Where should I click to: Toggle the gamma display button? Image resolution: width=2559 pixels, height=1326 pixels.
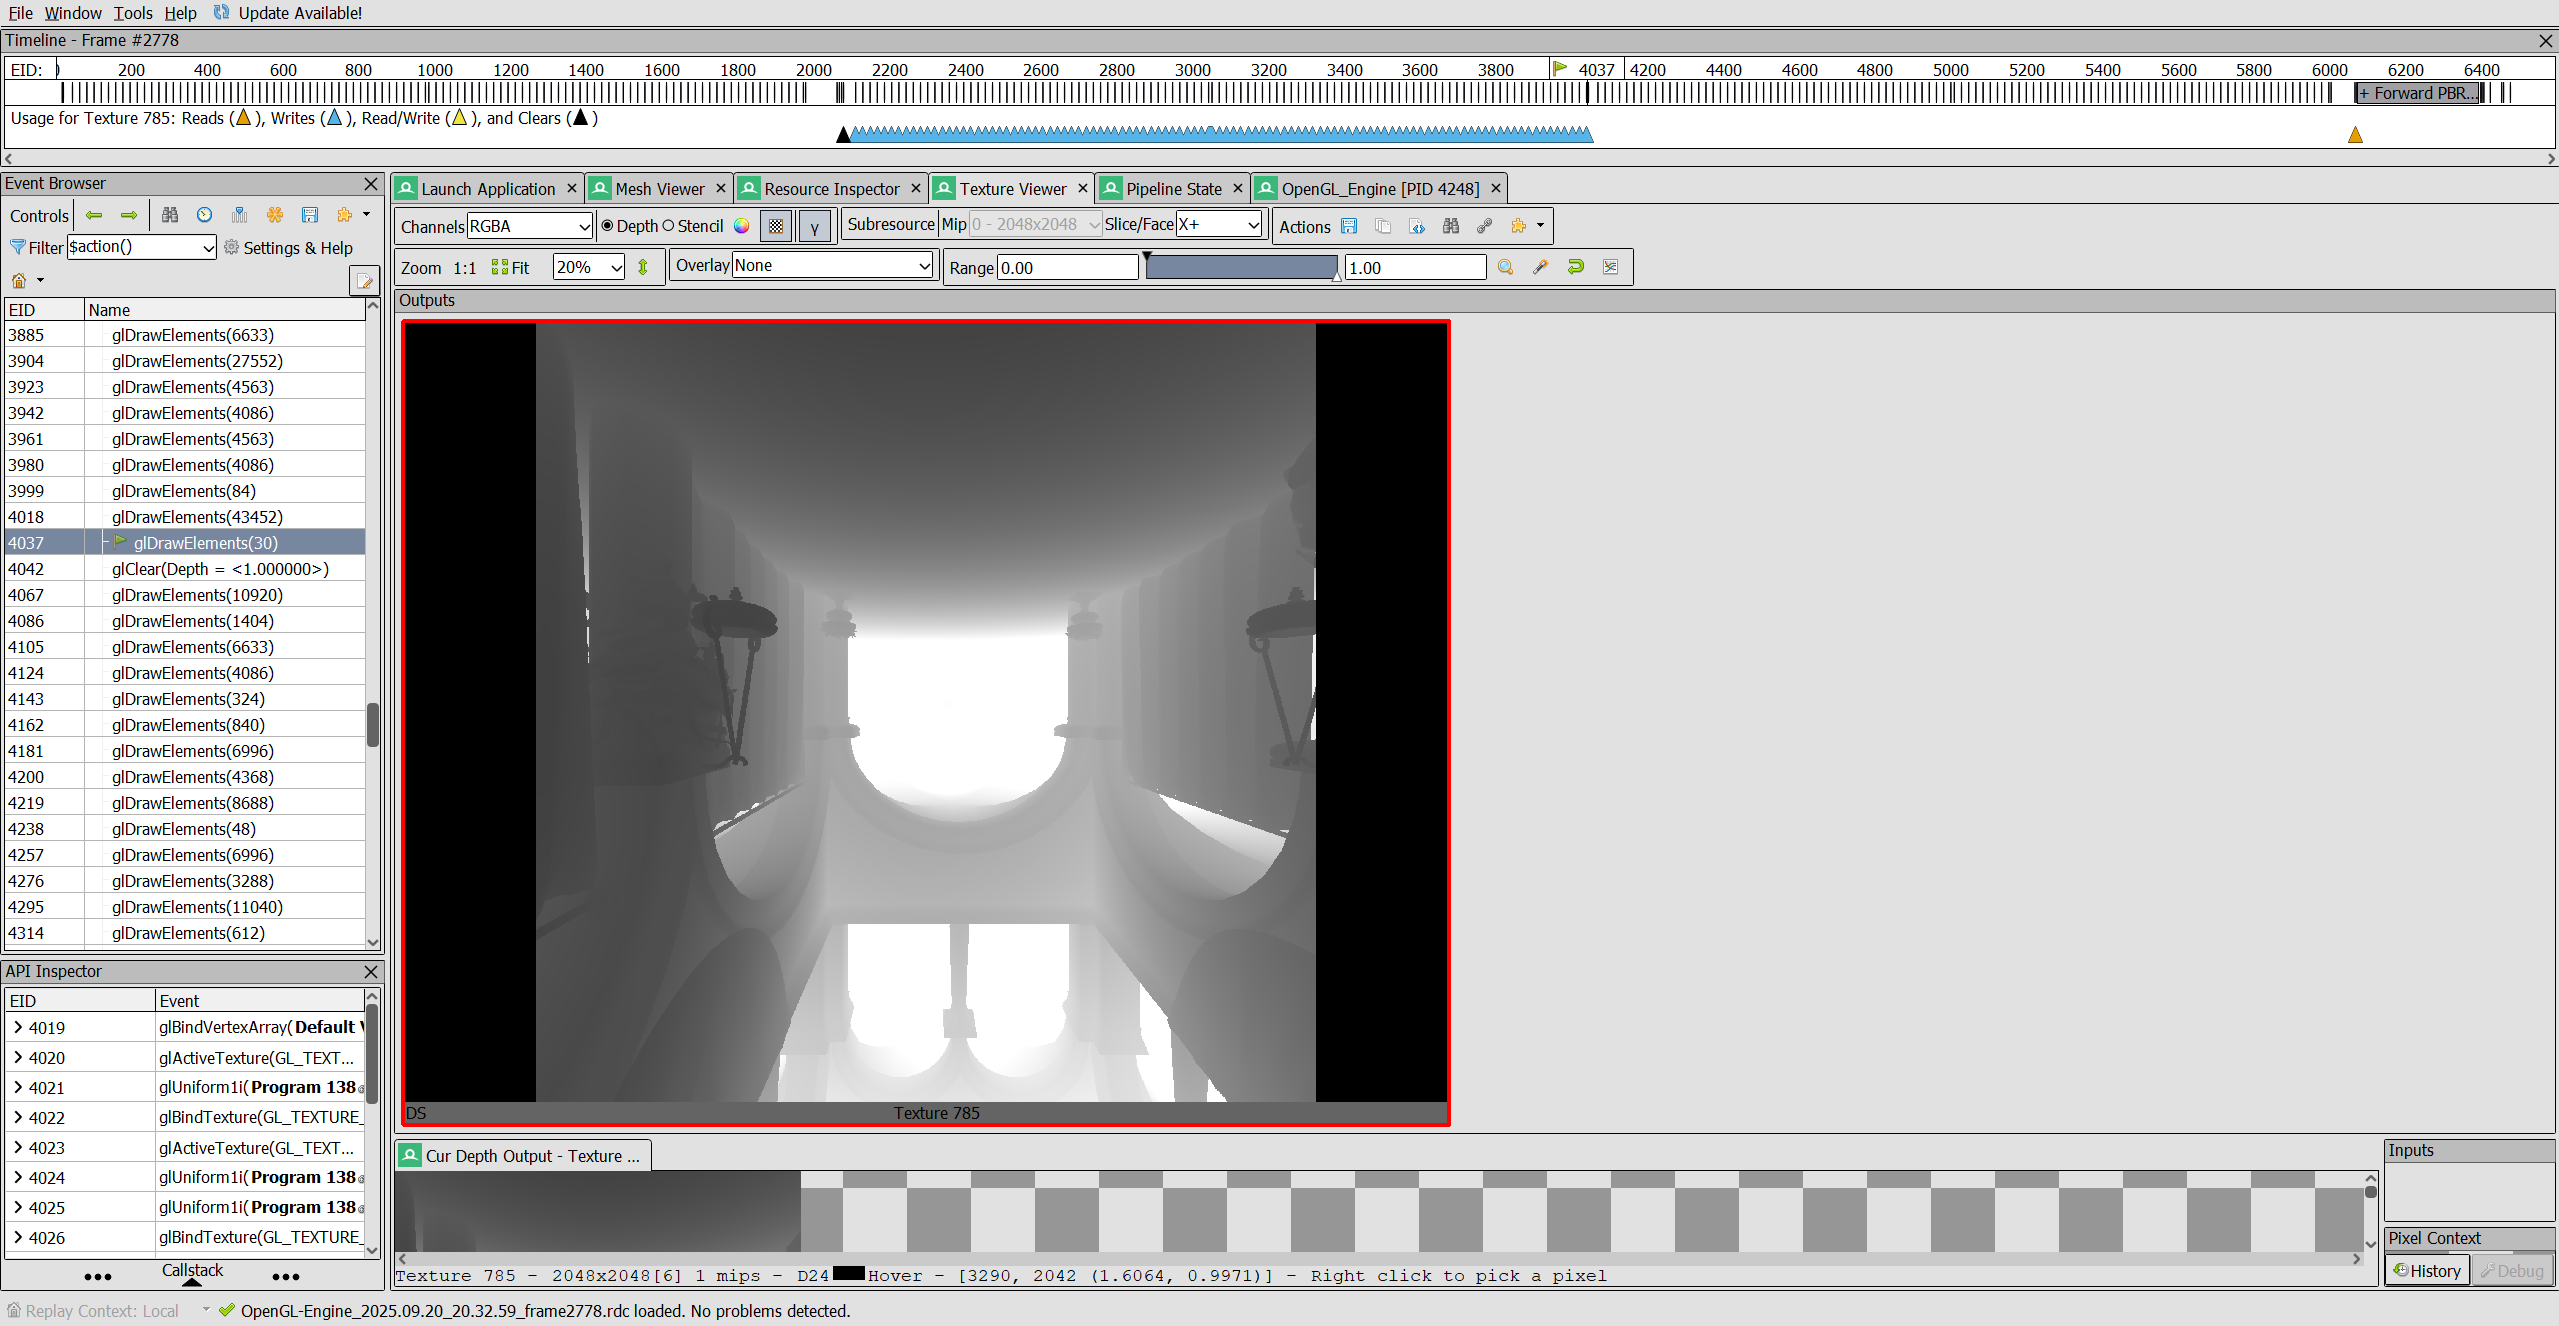click(814, 226)
